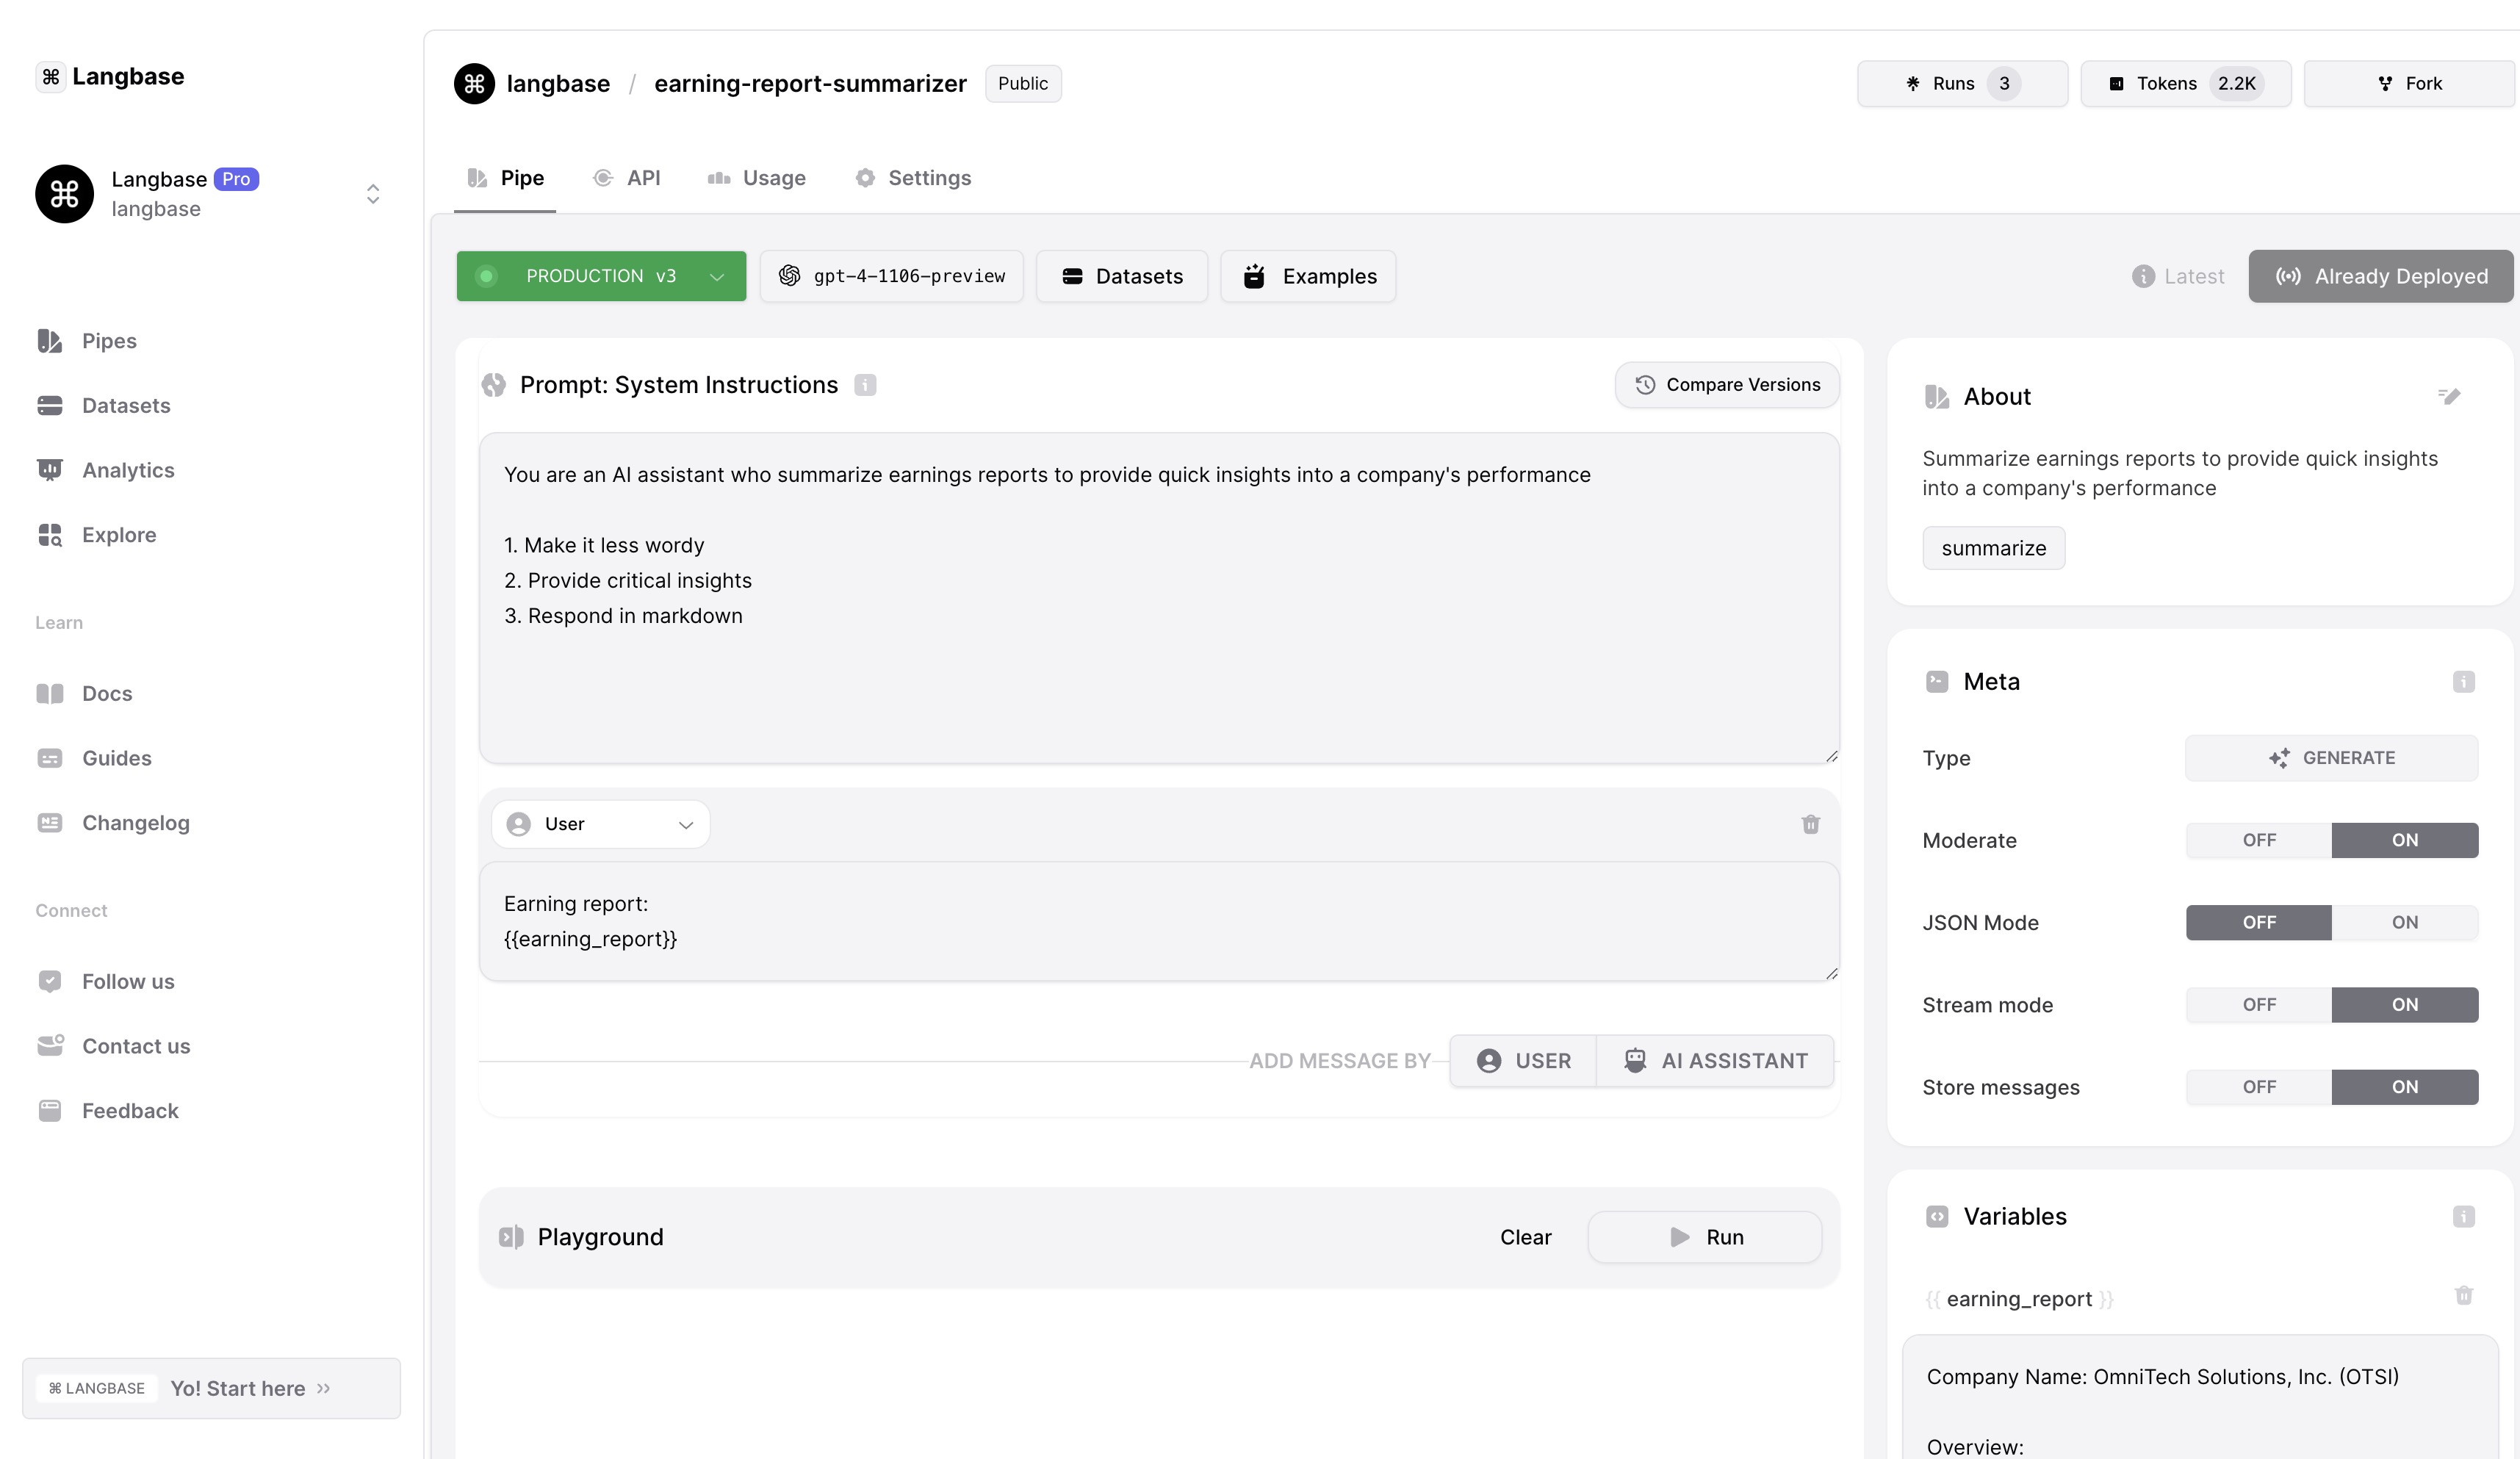Open Analytics from the sidebar
Viewport: 2520px width, 1459px height.
point(127,470)
